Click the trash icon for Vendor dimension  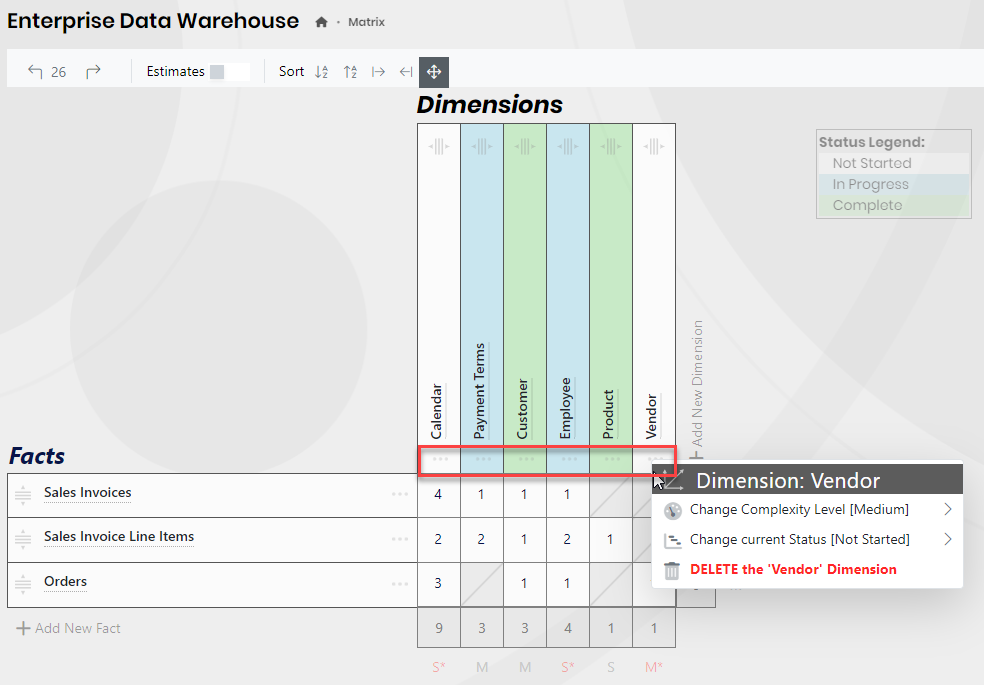pos(672,570)
